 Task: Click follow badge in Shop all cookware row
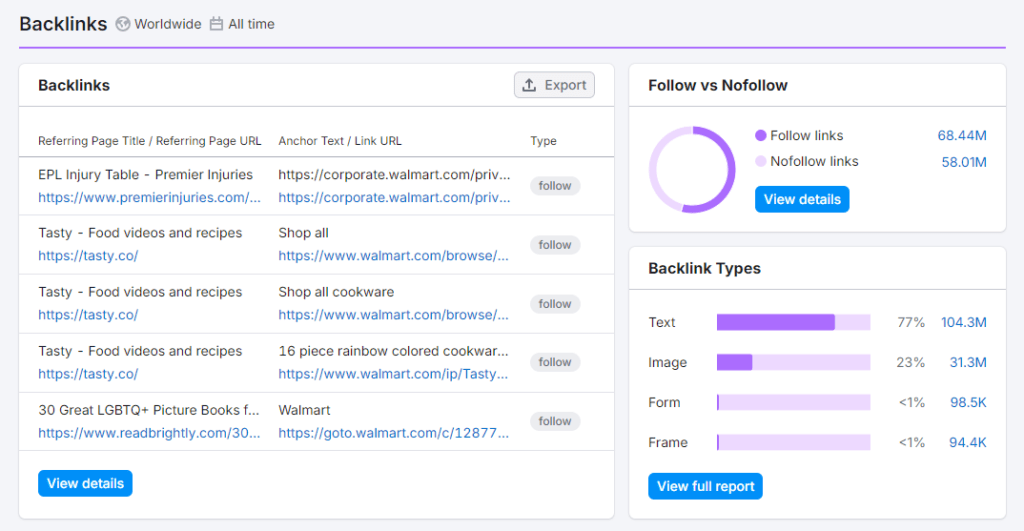click(x=555, y=304)
